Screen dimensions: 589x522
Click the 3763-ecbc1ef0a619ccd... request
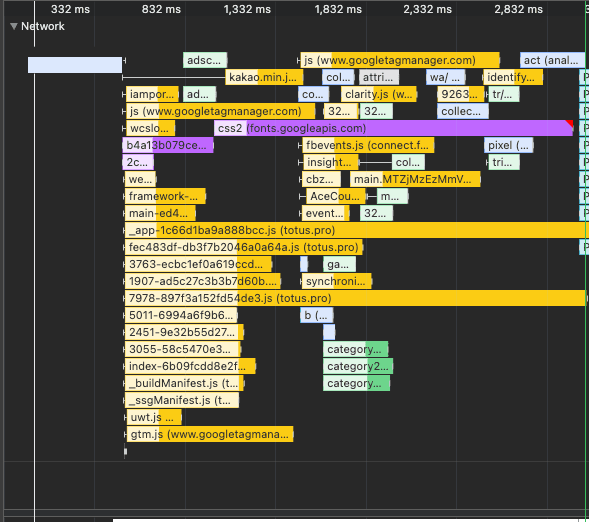198,264
